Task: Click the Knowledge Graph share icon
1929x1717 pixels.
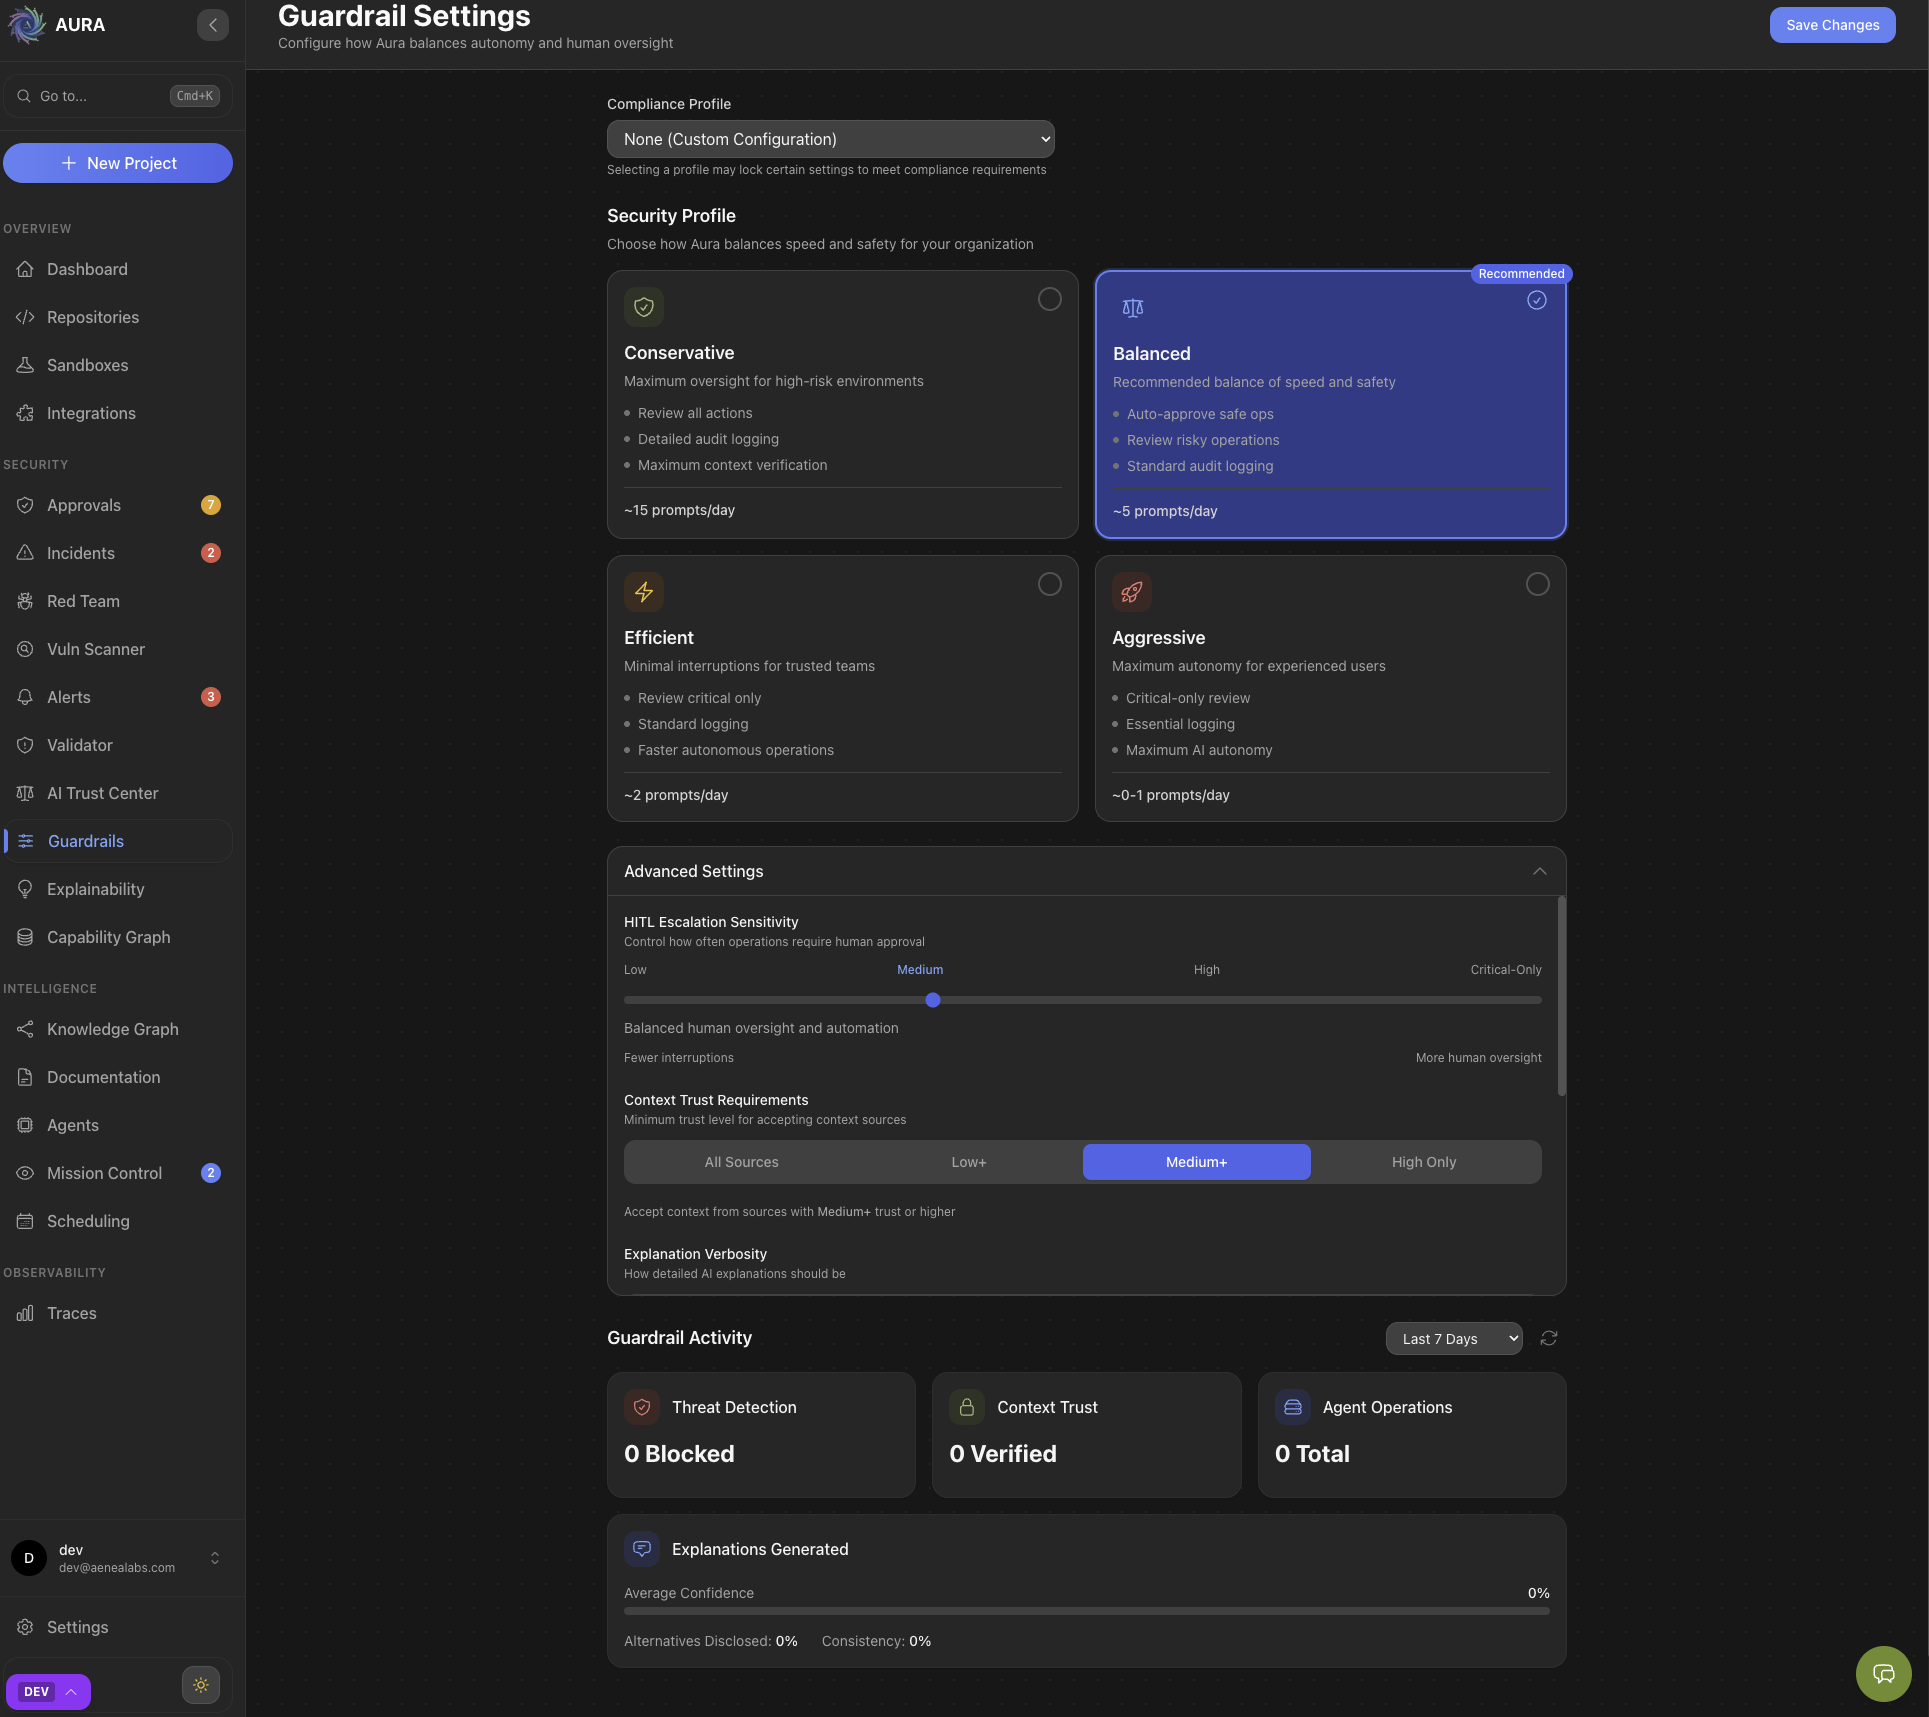Action: pos(25,1029)
